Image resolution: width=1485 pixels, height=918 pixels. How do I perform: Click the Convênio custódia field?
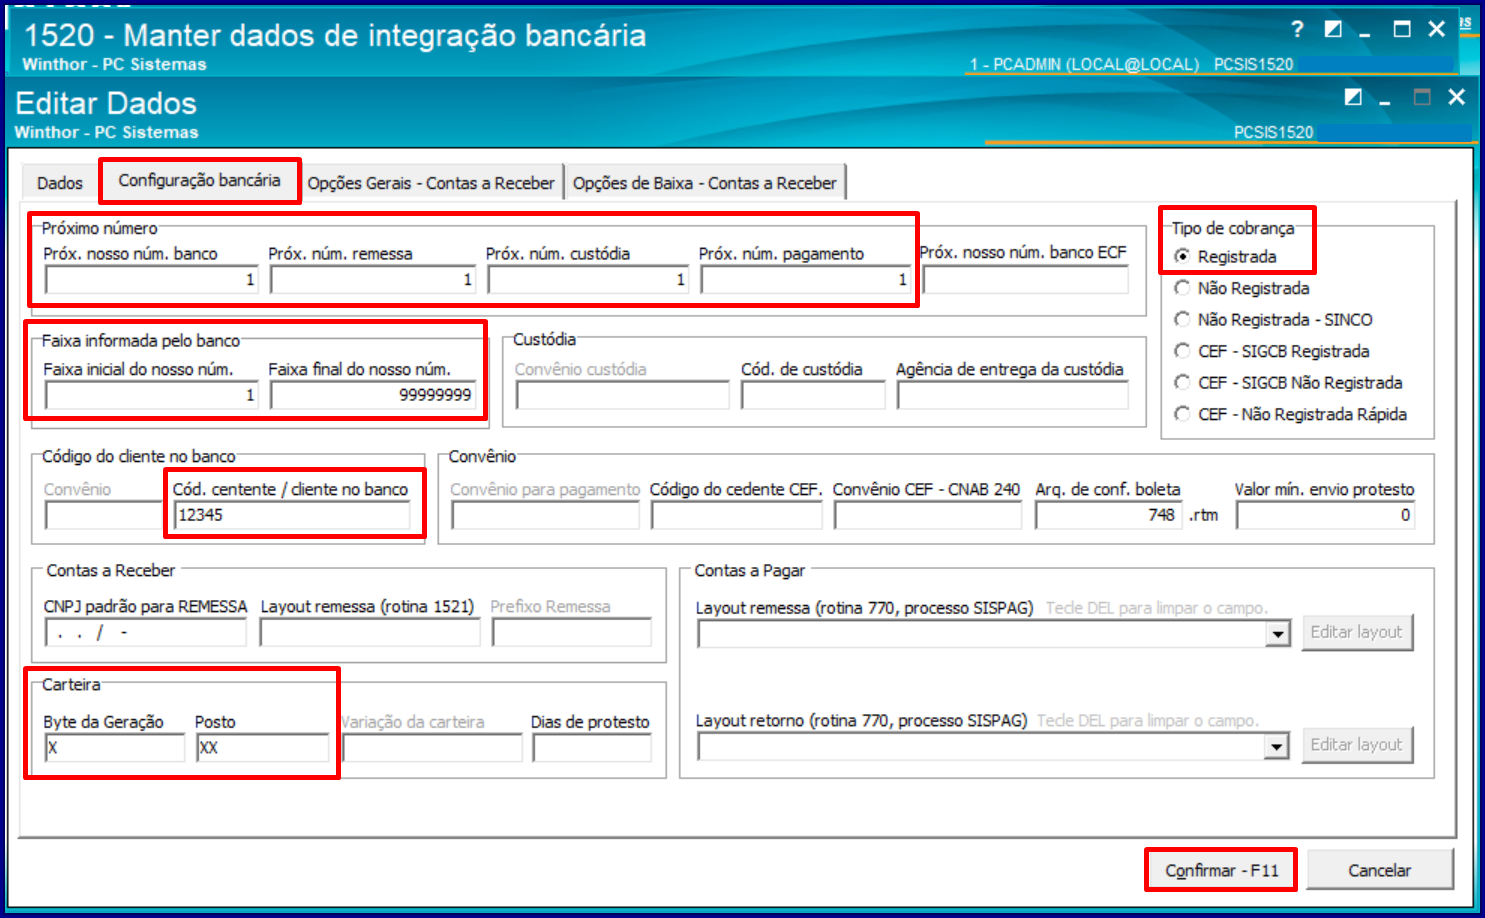pyautogui.click(x=623, y=396)
